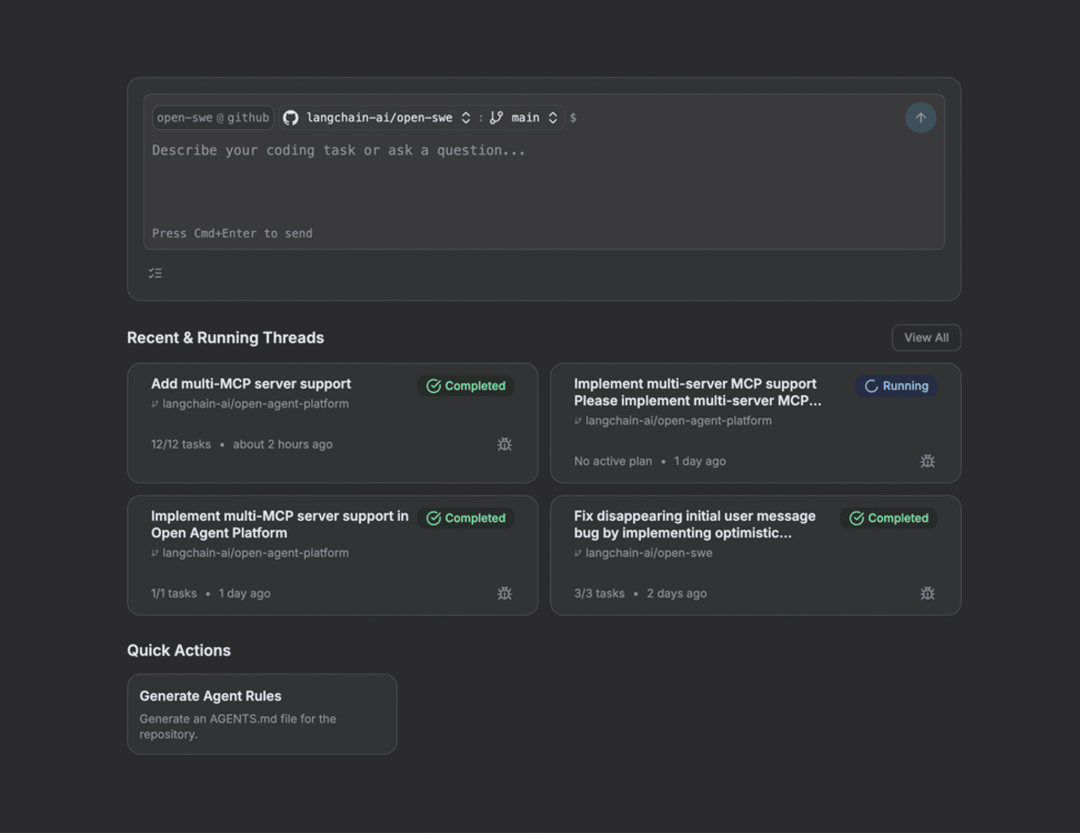
Task: Open the Implement multi-server MCP support thread
Action: click(756, 423)
